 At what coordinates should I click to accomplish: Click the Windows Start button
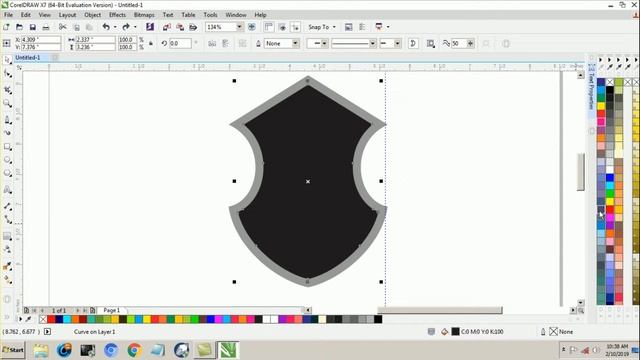(x=13, y=350)
